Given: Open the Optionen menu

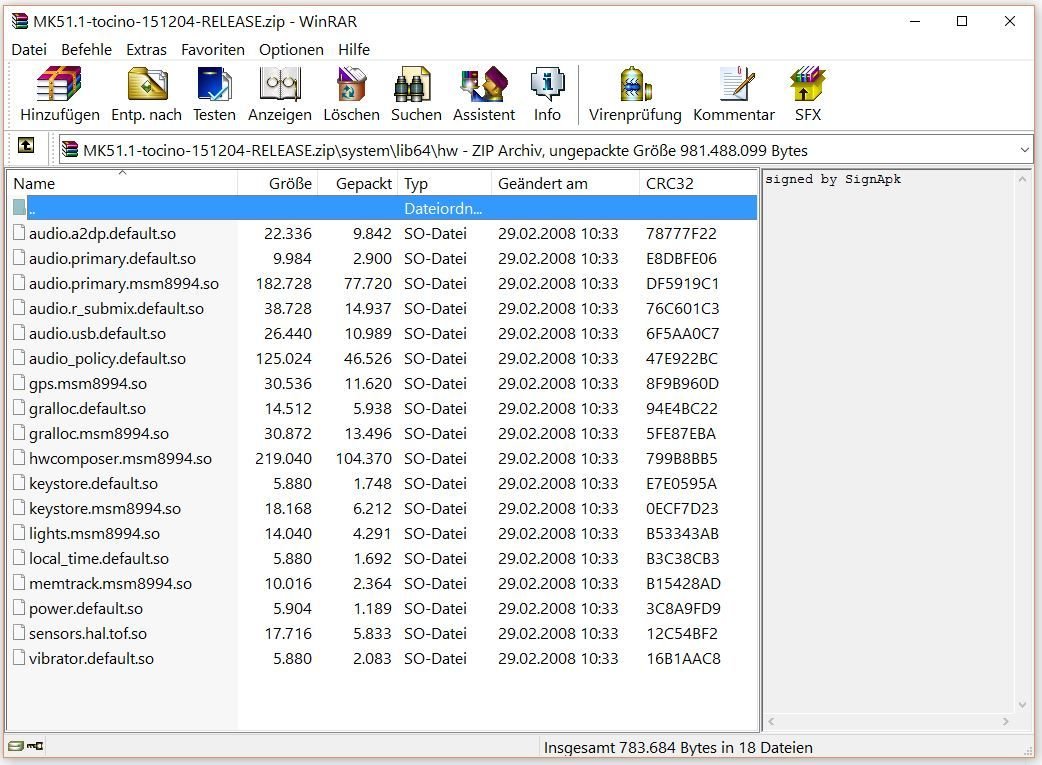Looking at the screenshot, I should point(291,50).
